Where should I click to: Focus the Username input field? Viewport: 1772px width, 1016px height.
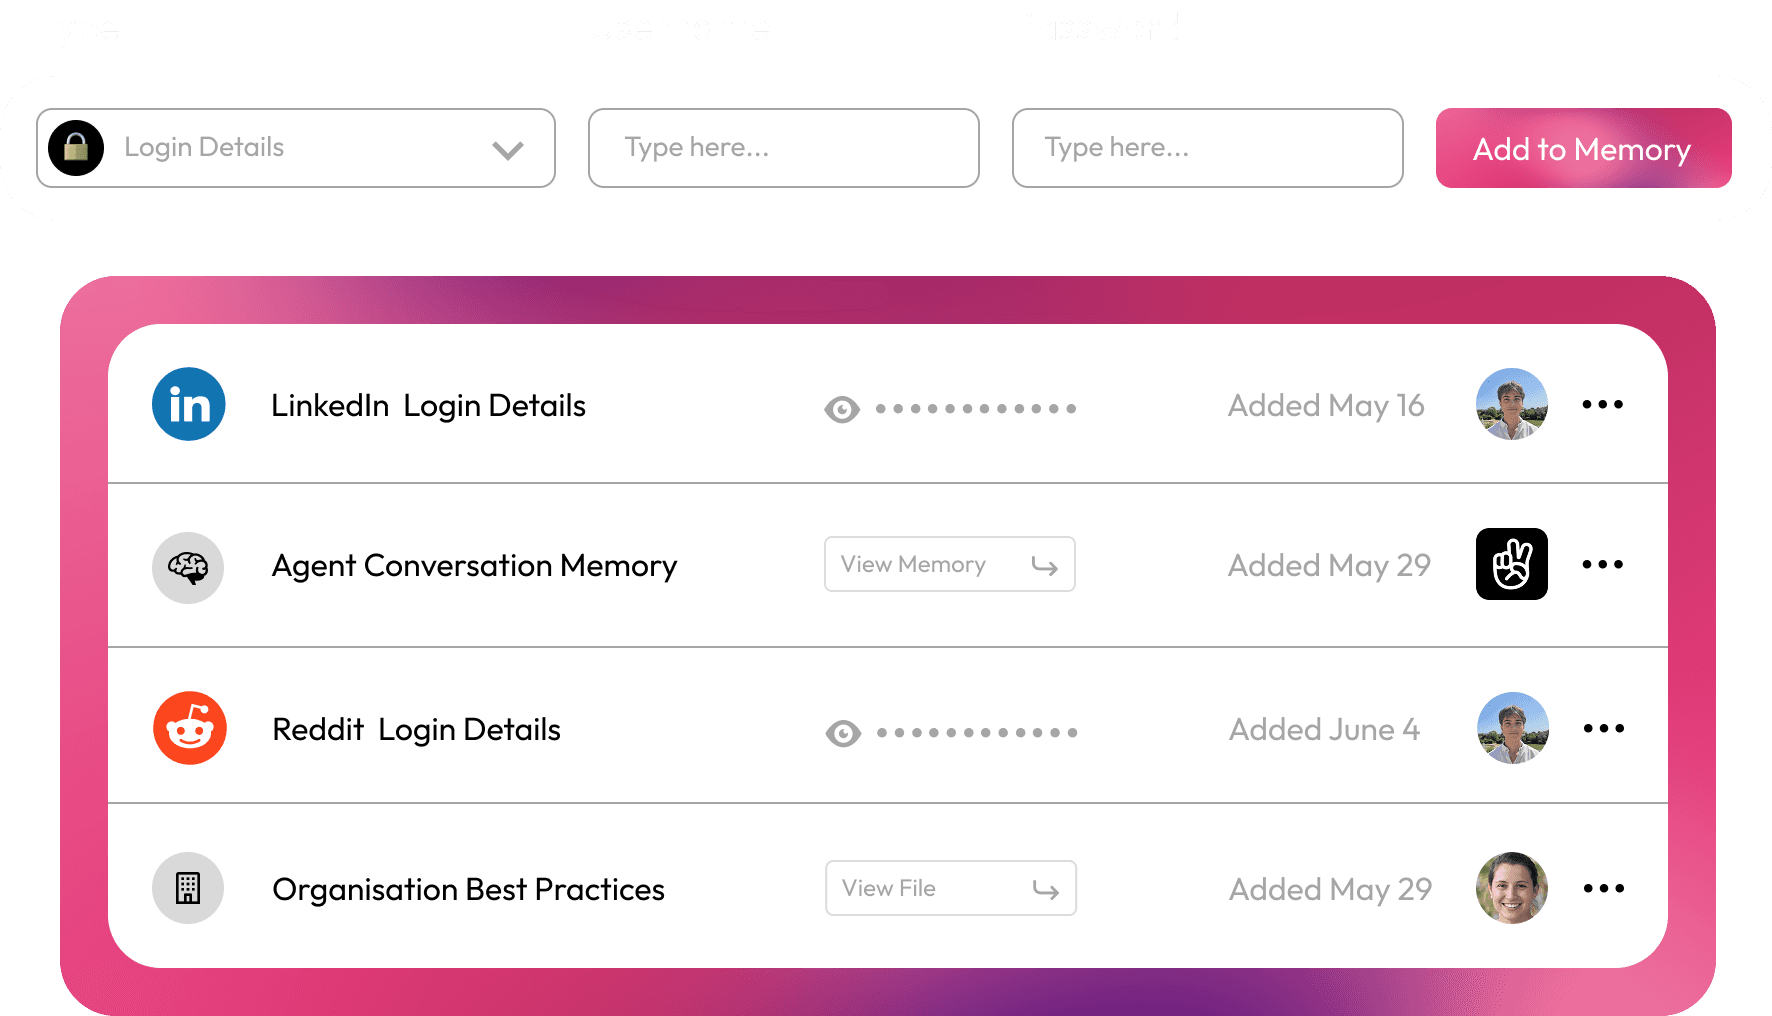coord(783,148)
